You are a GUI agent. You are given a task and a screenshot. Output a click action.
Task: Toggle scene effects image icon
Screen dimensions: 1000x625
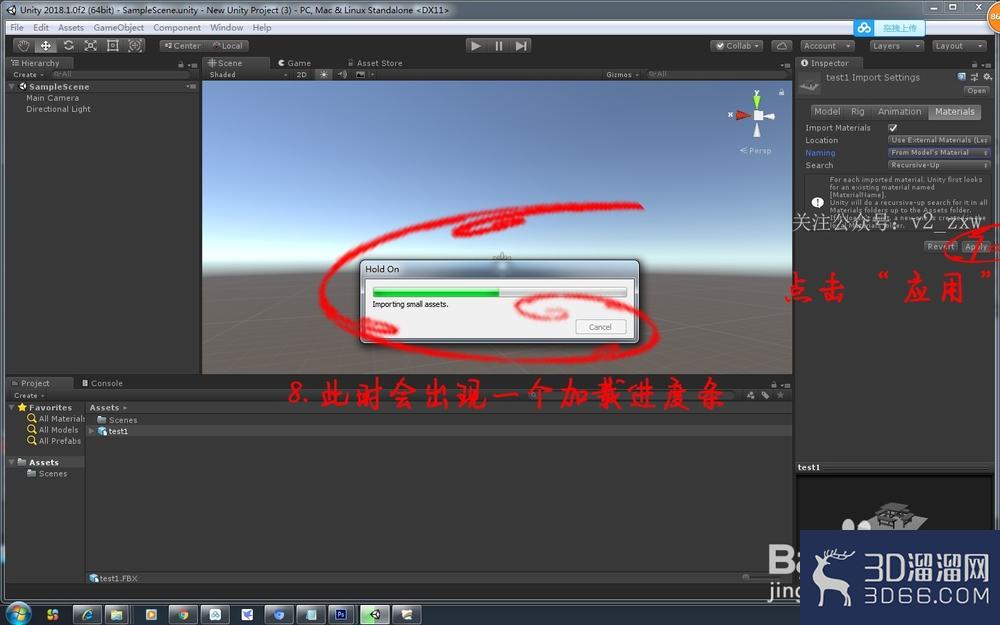(360, 75)
